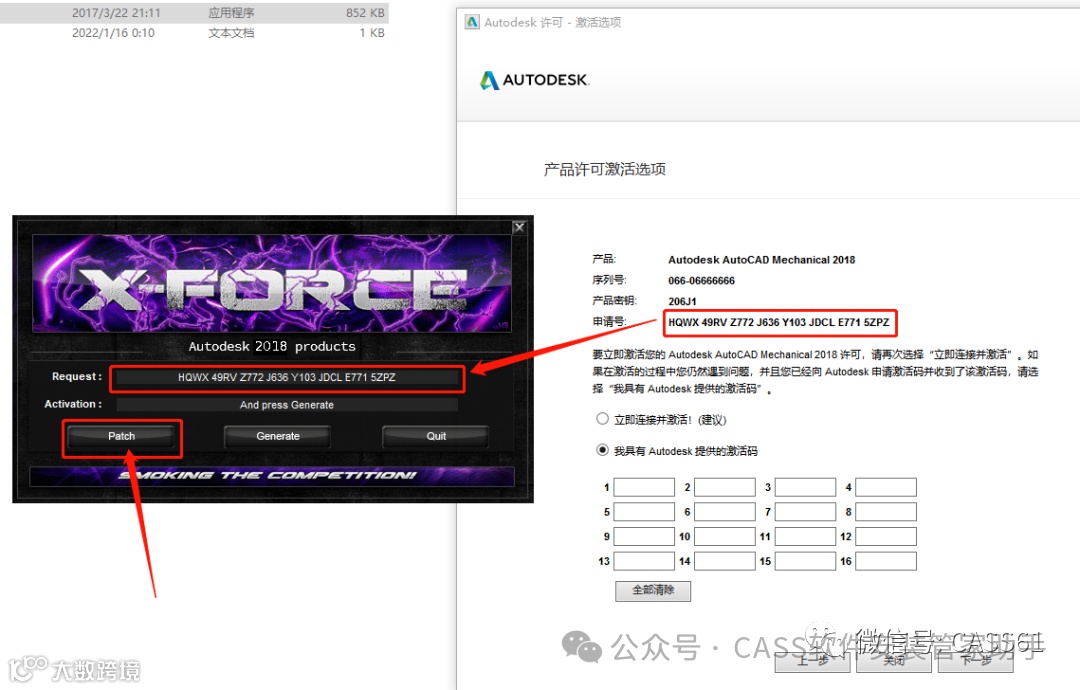Click activation code box number 13

tap(644, 561)
